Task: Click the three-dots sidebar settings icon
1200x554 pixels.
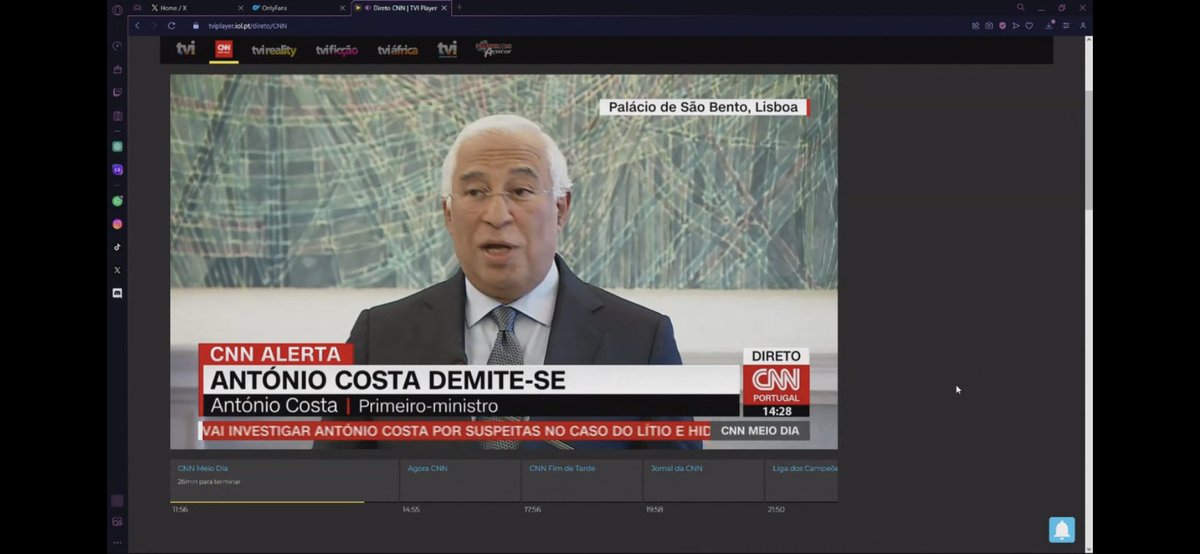Action: (117, 542)
